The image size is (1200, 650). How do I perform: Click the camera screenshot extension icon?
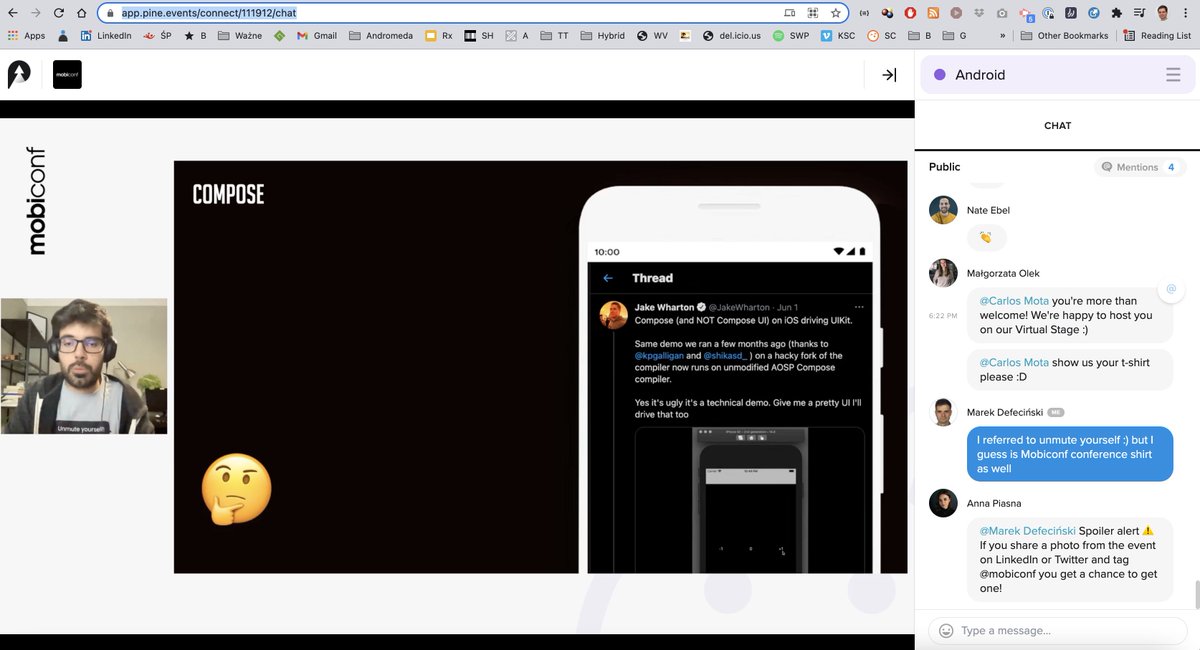point(1002,13)
